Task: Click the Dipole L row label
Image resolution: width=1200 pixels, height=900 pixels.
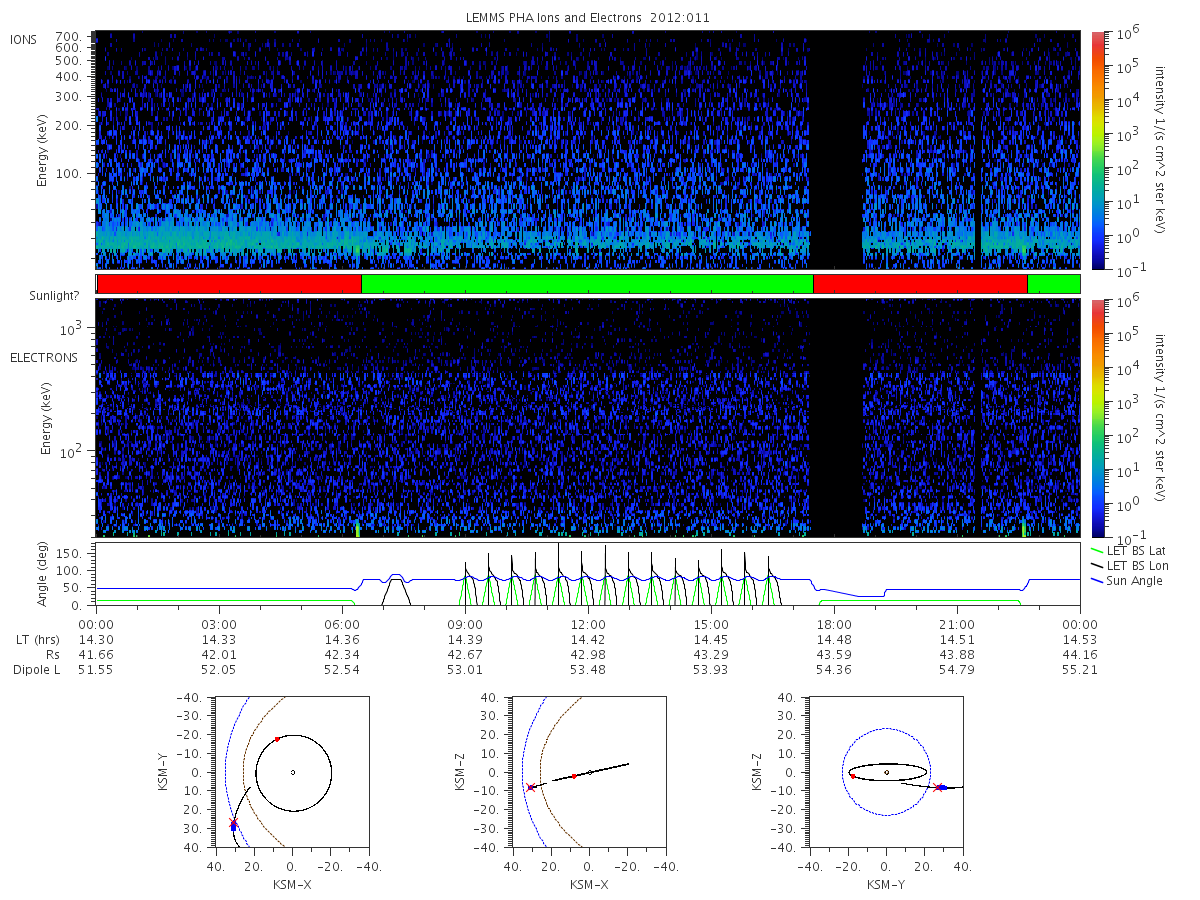Action: click(x=36, y=669)
